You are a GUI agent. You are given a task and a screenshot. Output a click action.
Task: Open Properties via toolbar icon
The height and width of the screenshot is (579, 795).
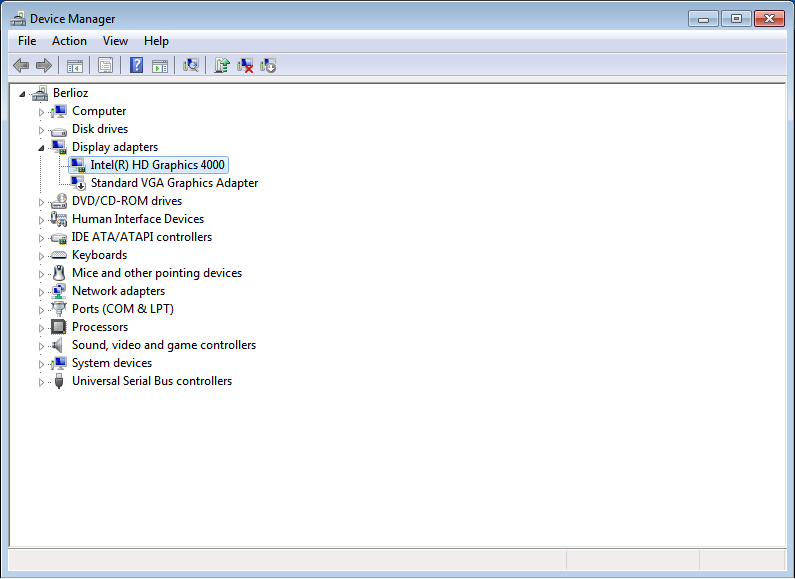[x=105, y=65]
